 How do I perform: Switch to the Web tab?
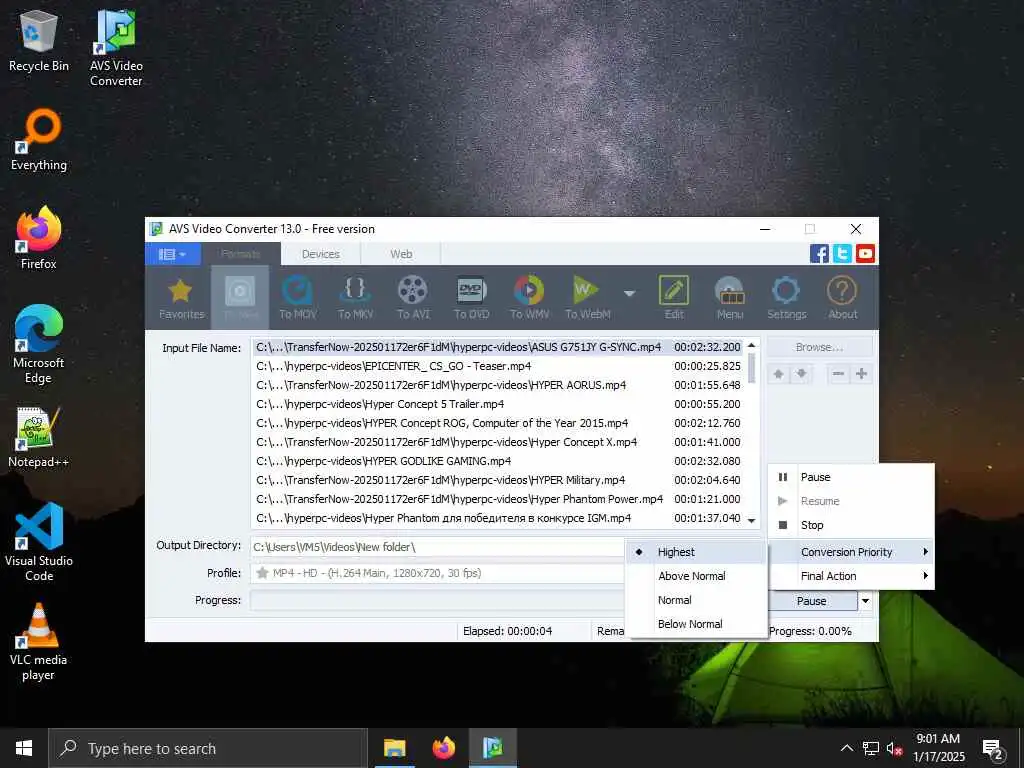401,254
